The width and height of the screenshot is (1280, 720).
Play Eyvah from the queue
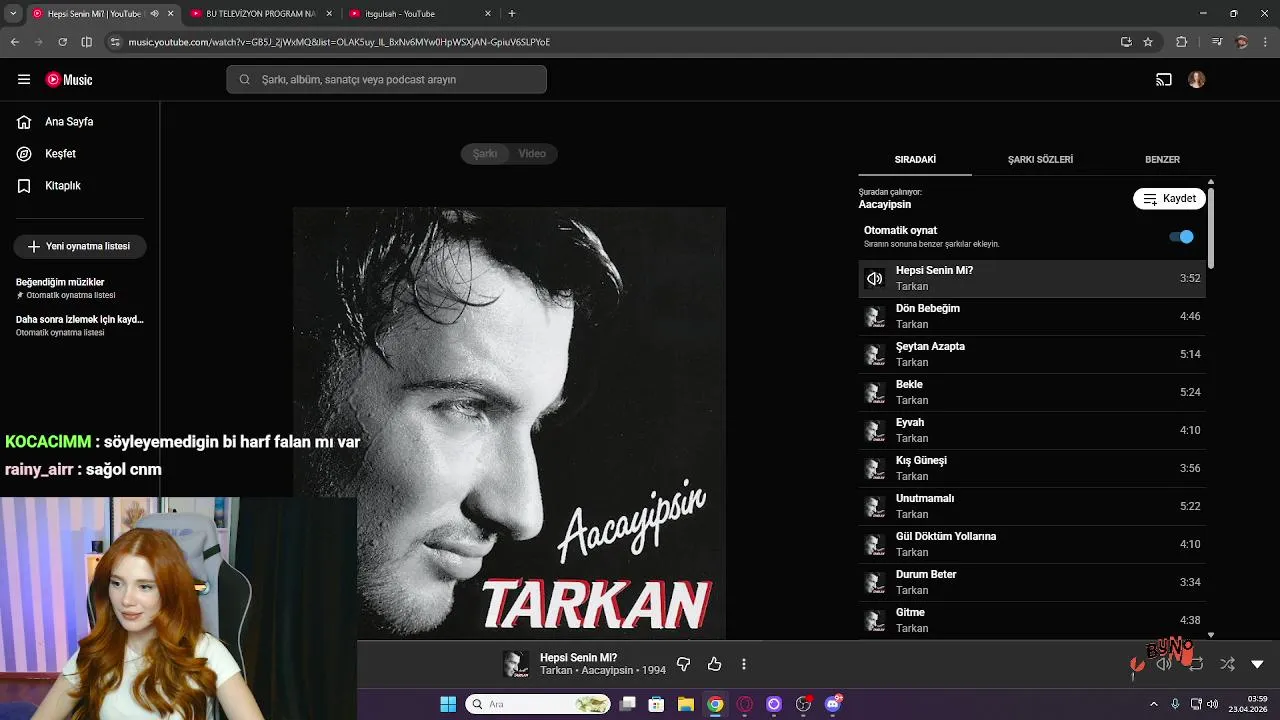pyautogui.click(x=1032, y=431)
